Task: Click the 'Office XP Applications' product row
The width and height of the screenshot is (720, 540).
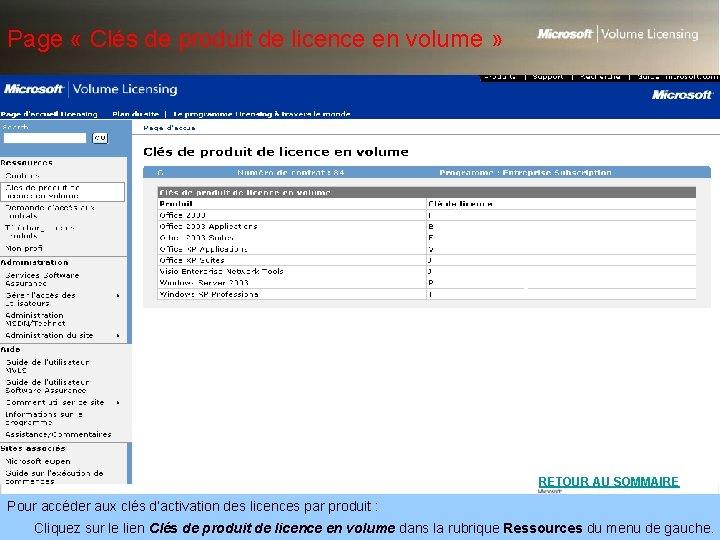Action: (x=427, y=249)
